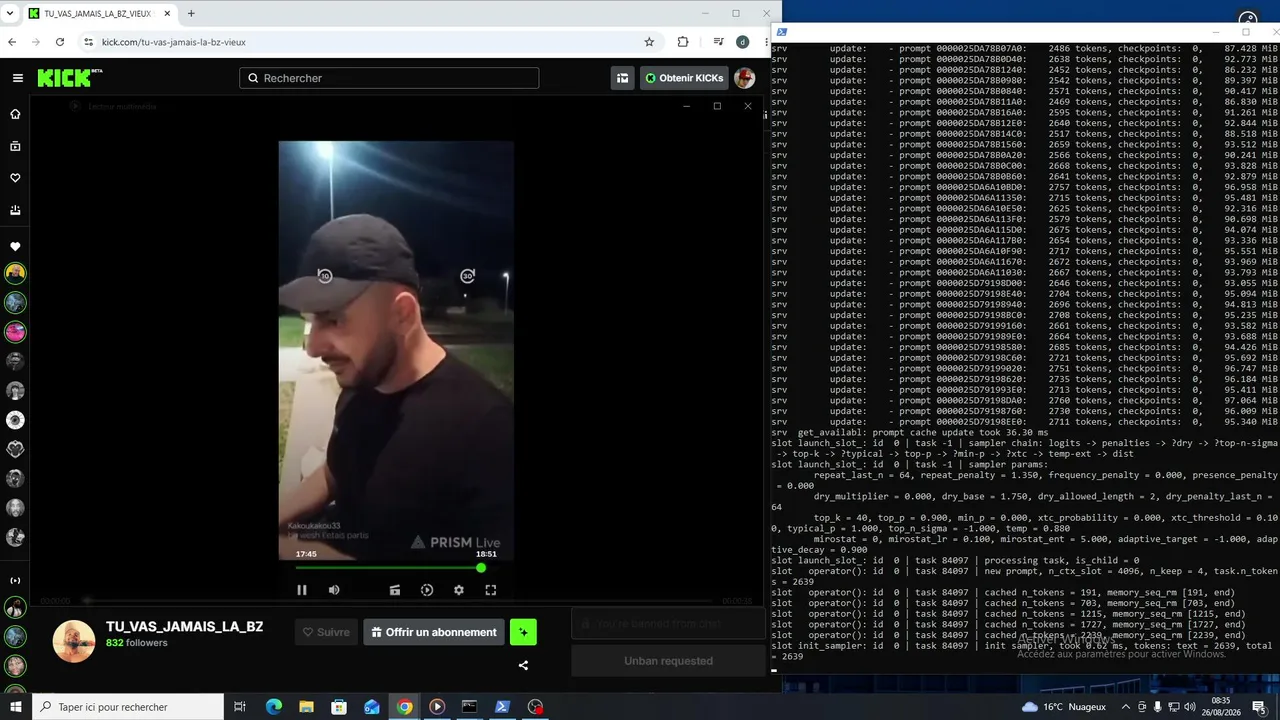
Task: Open the Kick hamburger menu
Action: point(18,78)
